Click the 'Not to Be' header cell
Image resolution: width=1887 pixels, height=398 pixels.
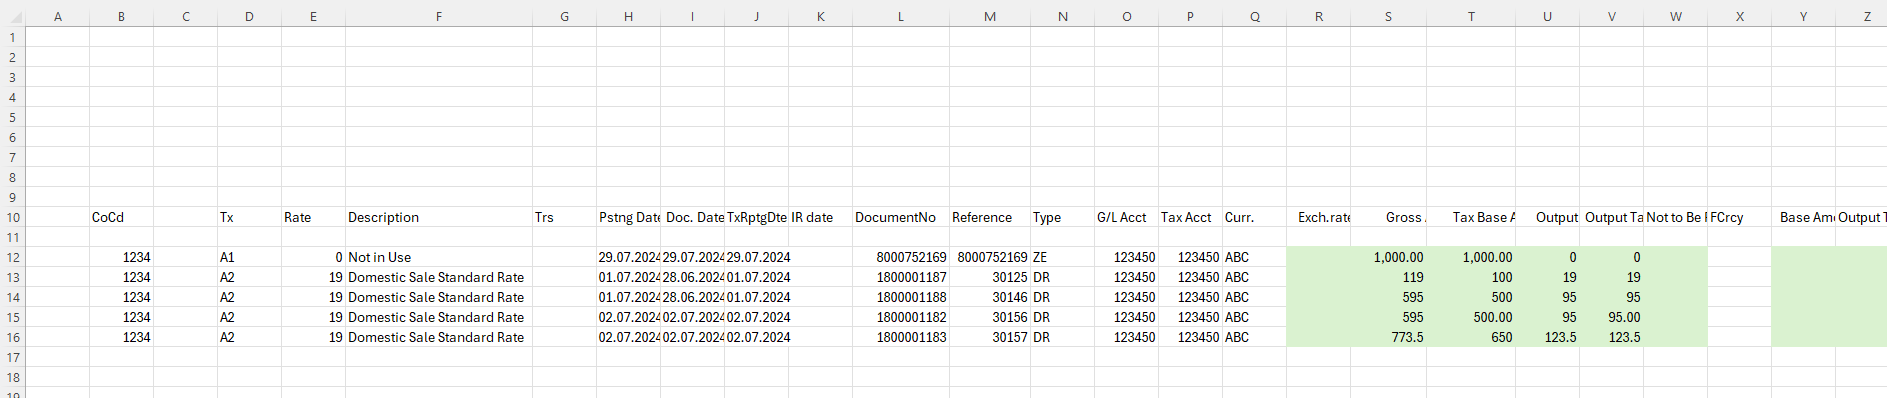pyautogui.click(x=1676, y=217)
